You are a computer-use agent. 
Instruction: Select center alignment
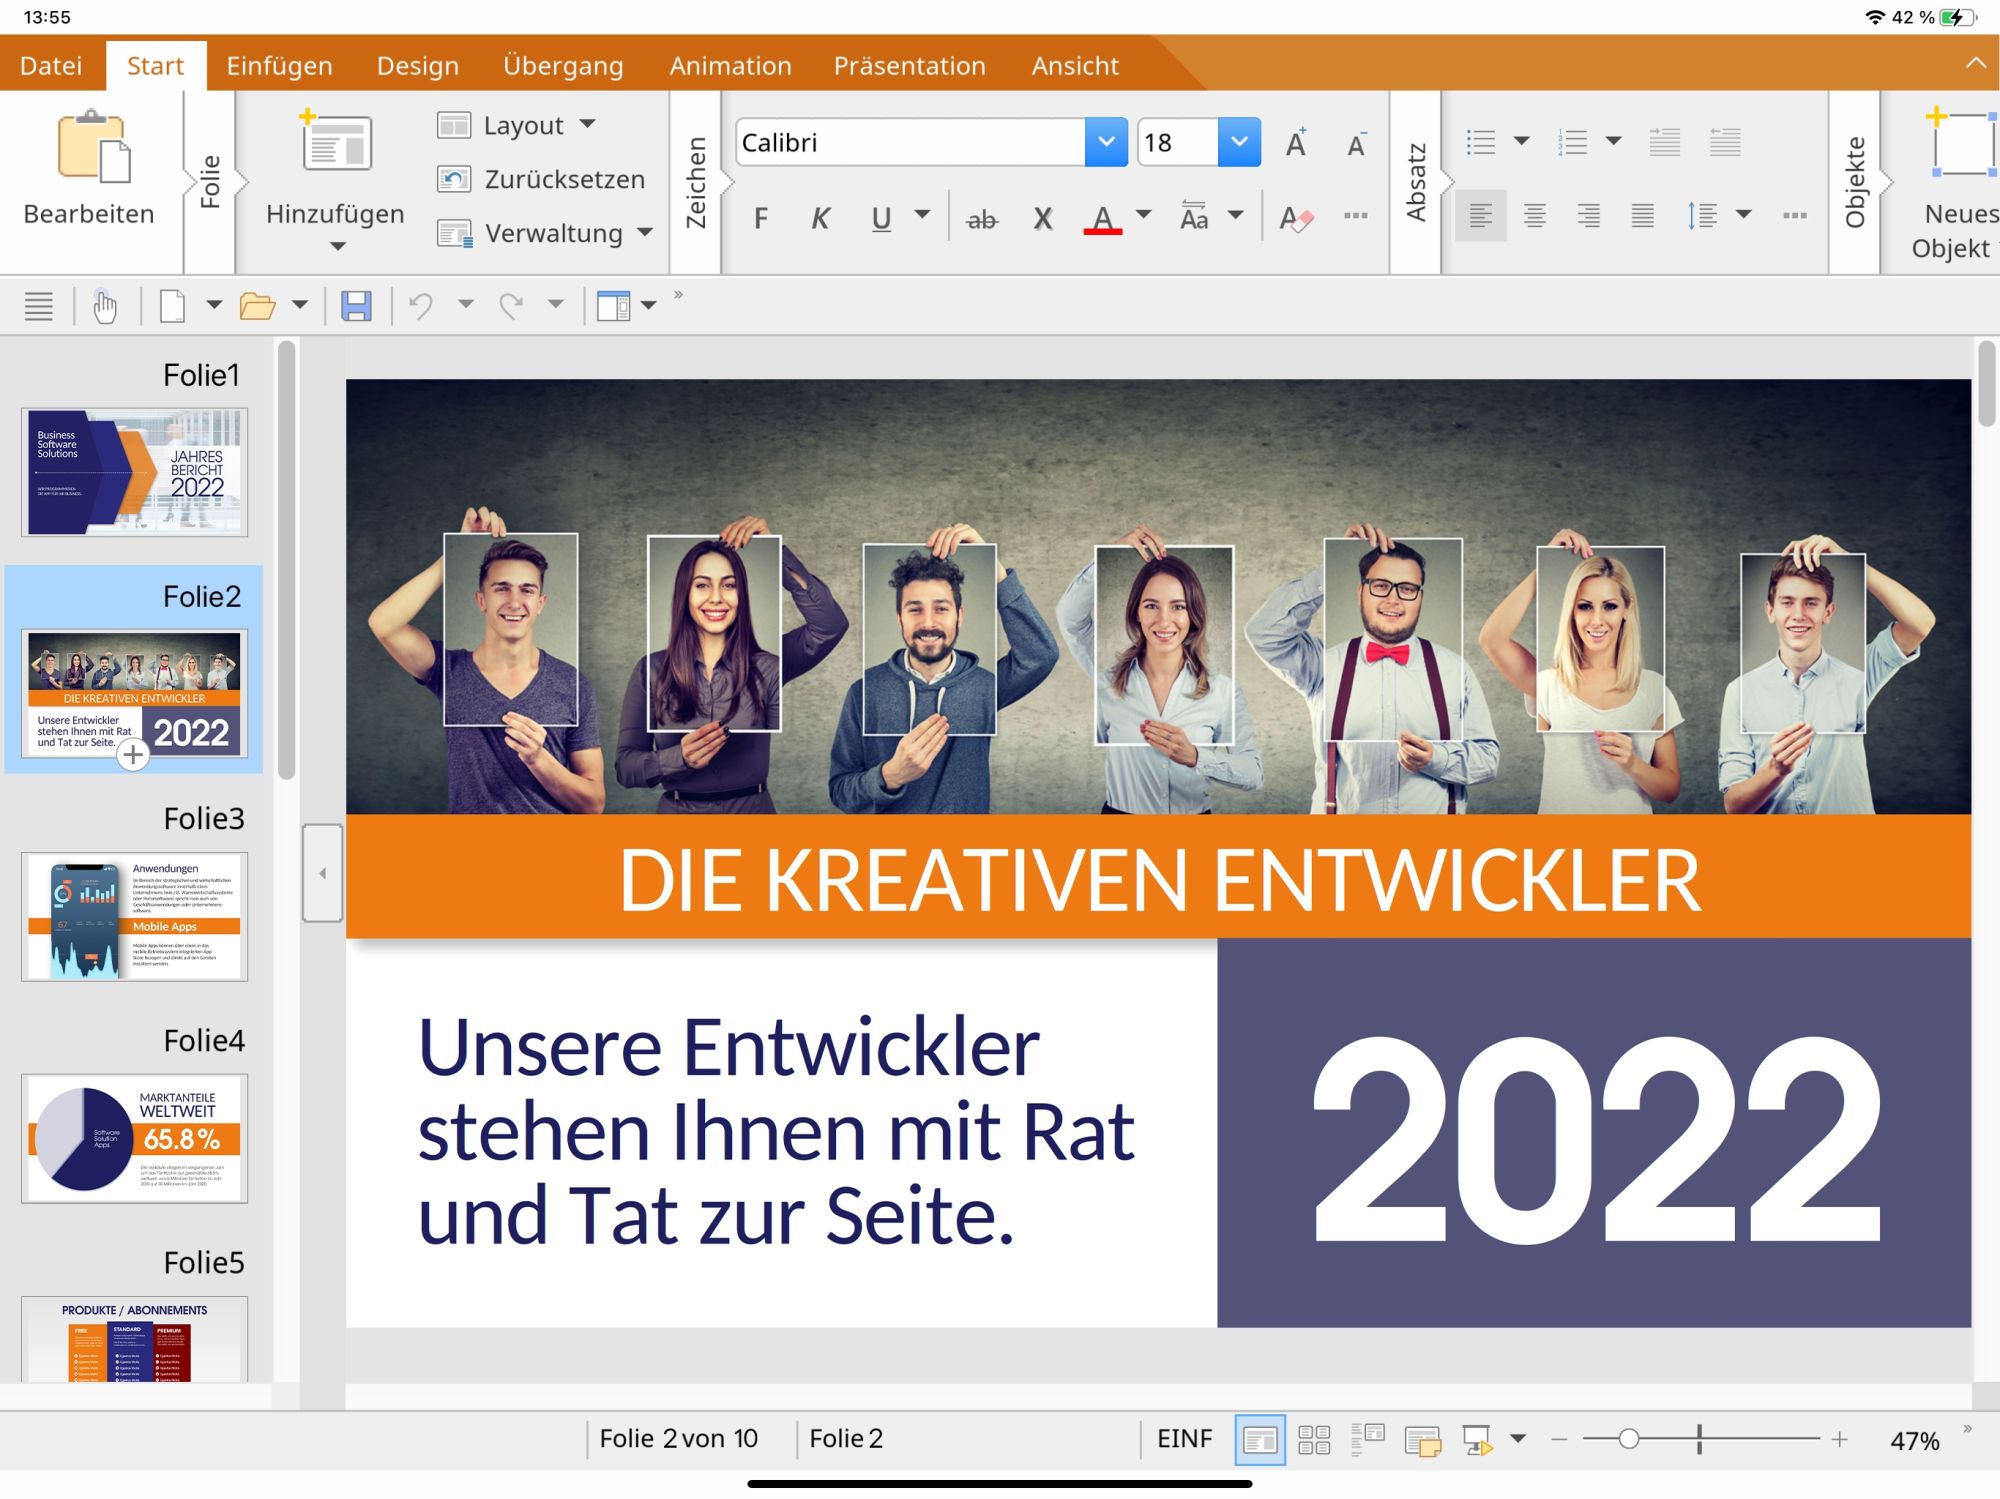(1535, 216)
